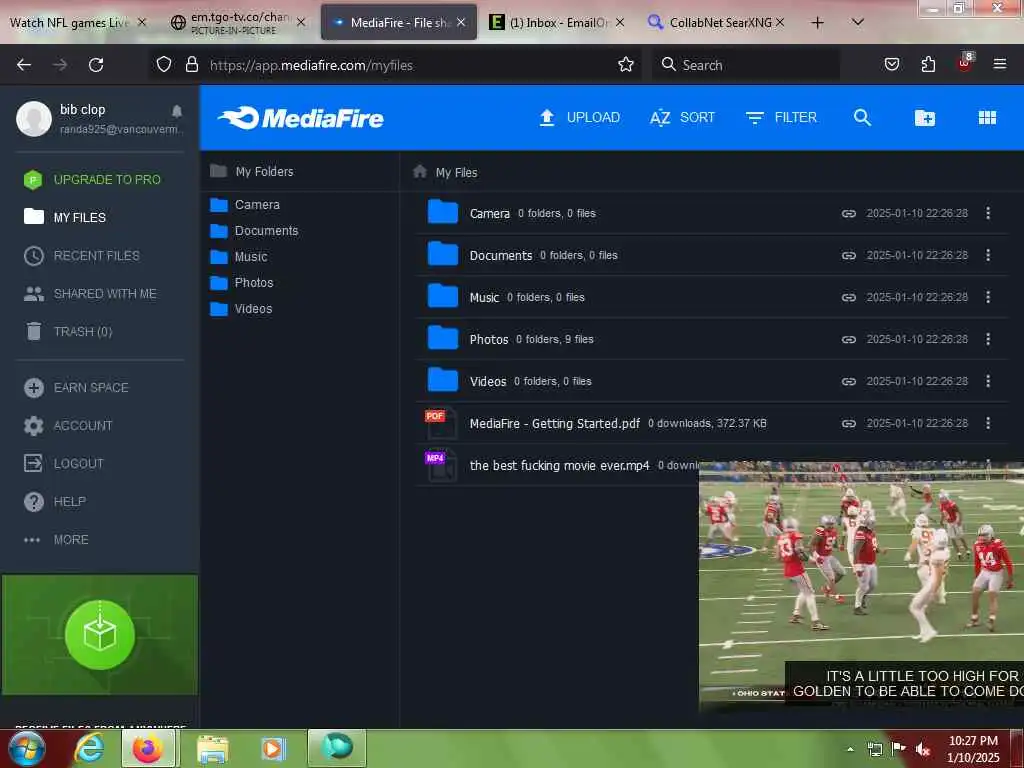Open the Sort options
Viewport: 1024px width, 768px height.
682,118
